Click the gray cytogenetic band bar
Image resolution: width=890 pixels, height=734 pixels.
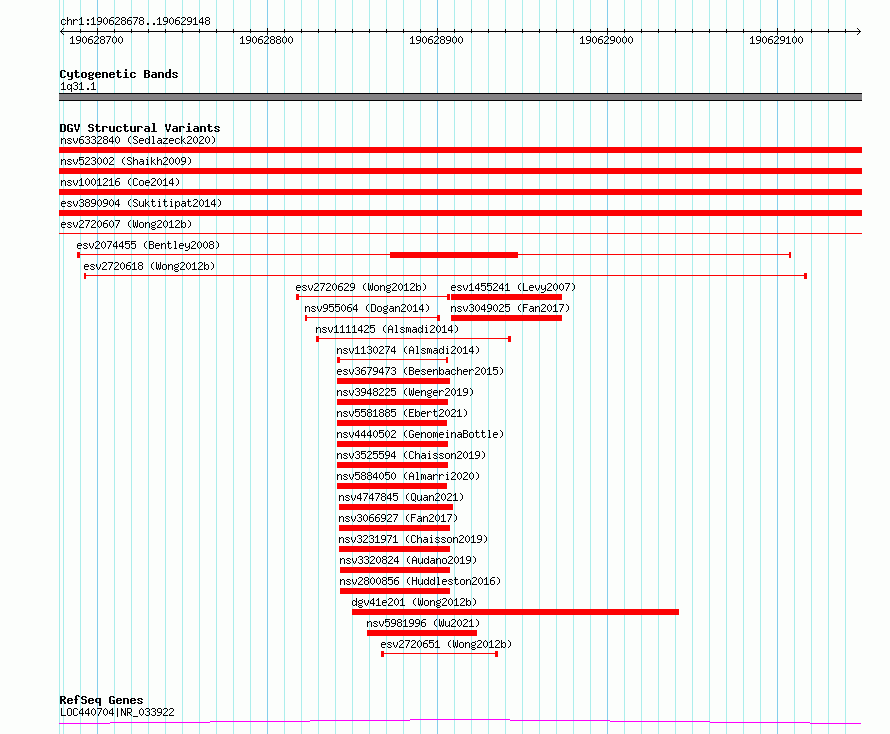pyautogui.click(x=460, y=97)
